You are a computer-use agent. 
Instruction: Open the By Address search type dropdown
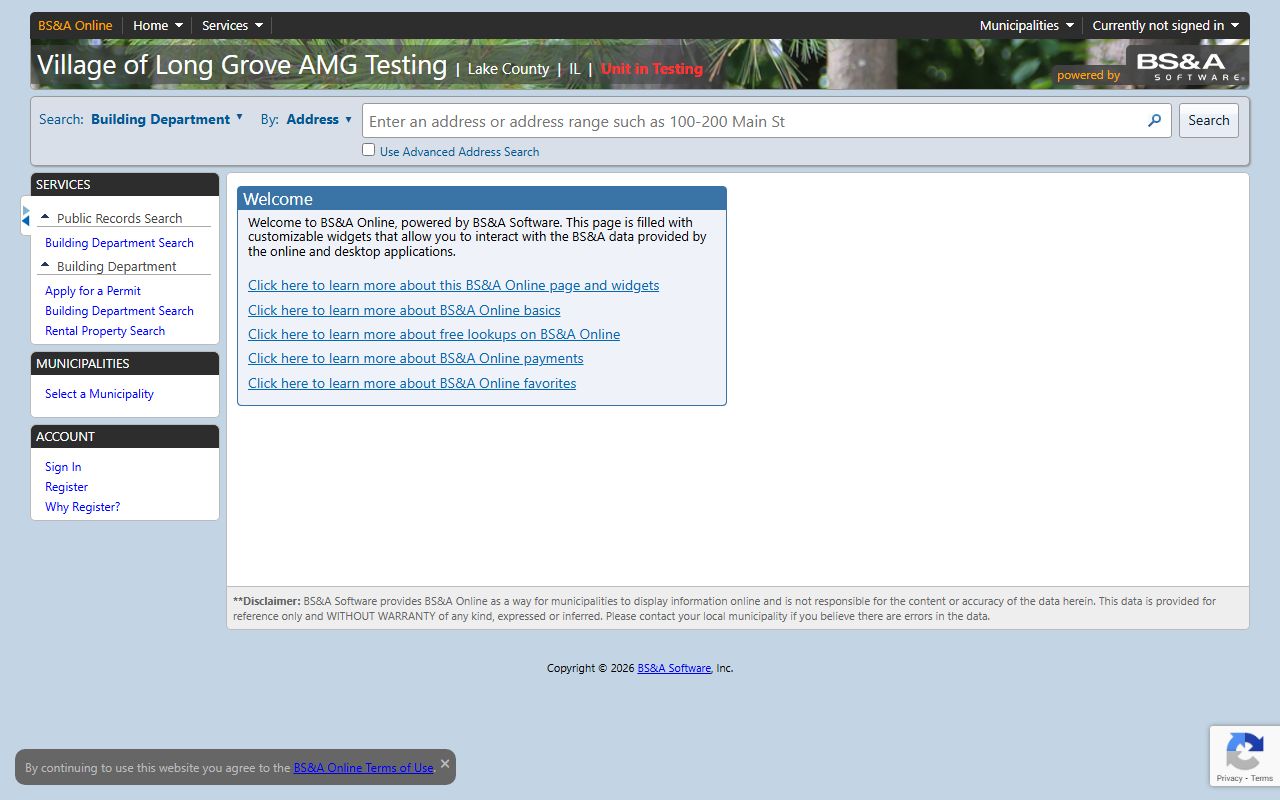coord(319,119)
